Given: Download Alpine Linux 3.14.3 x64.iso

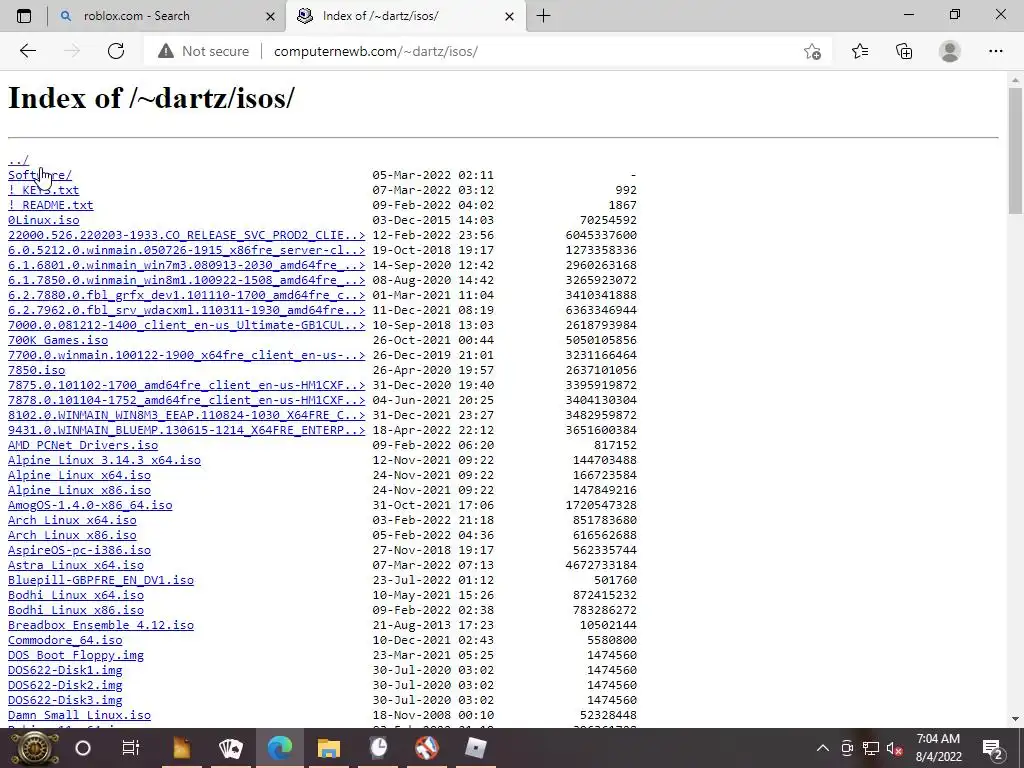Looking at the screenshot, I should 104,460.
